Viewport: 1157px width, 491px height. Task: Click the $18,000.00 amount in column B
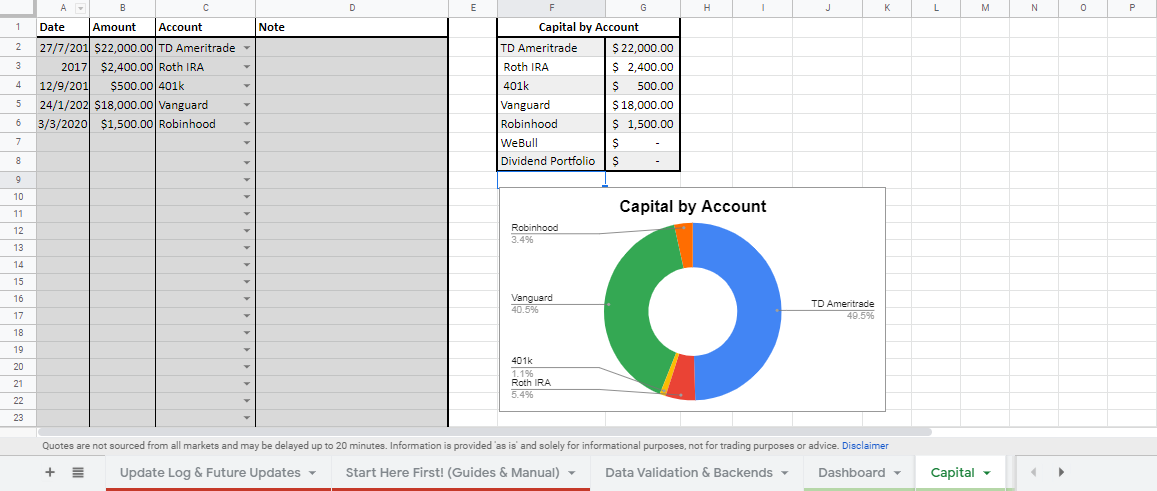[x=122, y=105]
